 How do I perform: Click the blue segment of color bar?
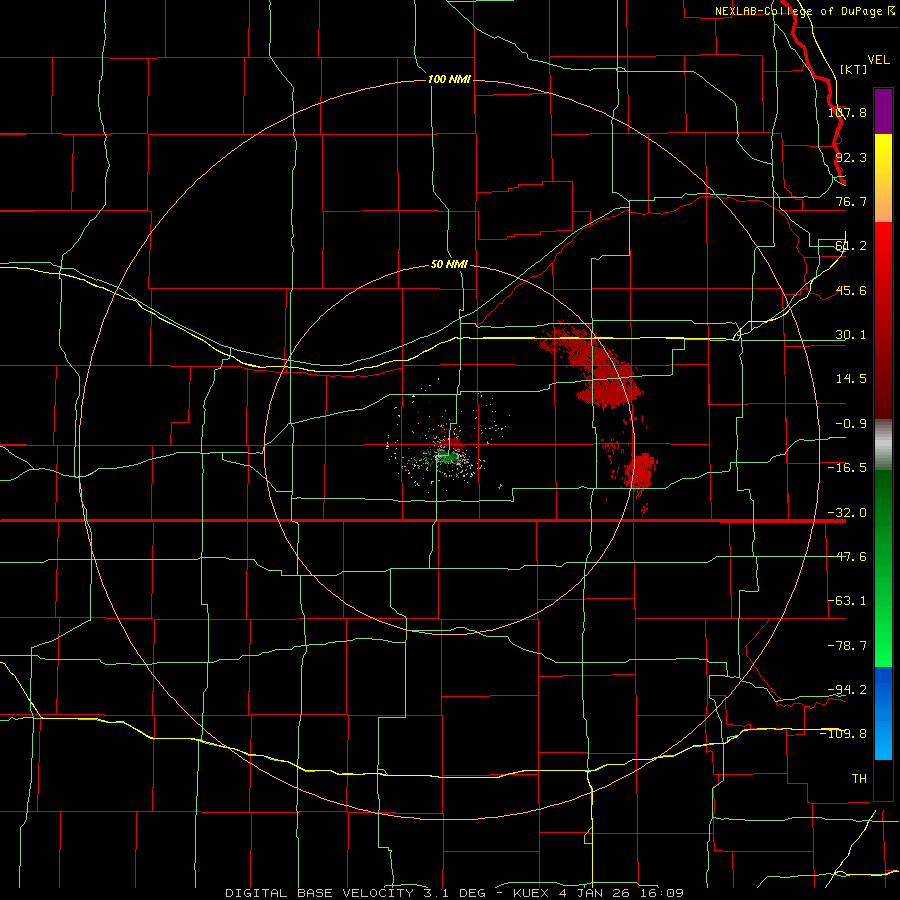click(883, 713)
